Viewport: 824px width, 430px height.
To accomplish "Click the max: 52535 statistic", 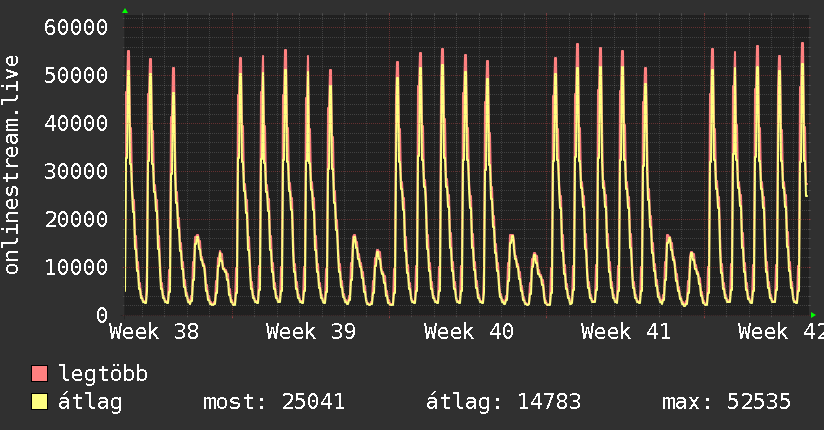I will pyautogui.click(x=726, y=402).
